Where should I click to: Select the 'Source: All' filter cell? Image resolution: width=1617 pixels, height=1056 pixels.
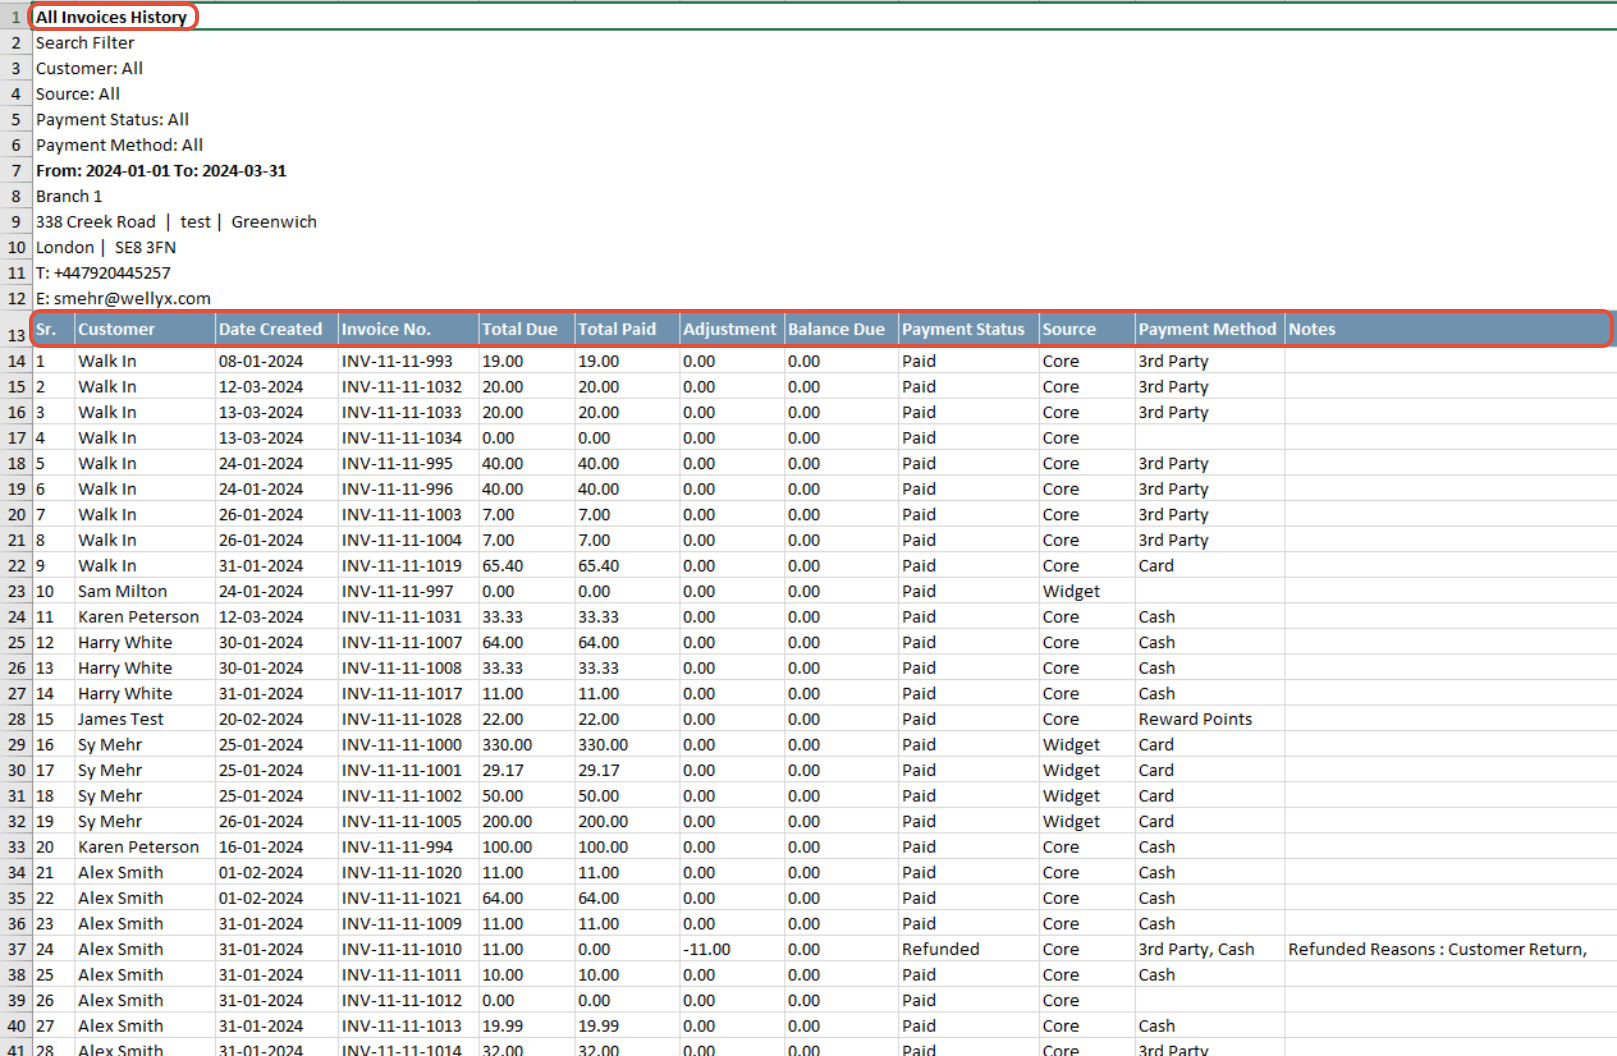[x=78, y=94]
